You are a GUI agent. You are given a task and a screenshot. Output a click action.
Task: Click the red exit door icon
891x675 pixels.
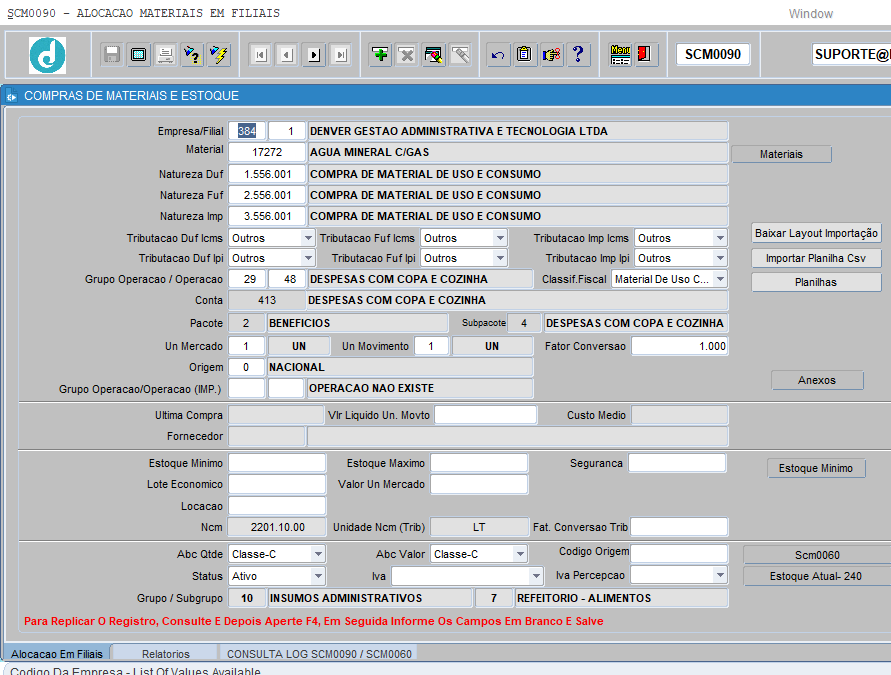(646, 55)
